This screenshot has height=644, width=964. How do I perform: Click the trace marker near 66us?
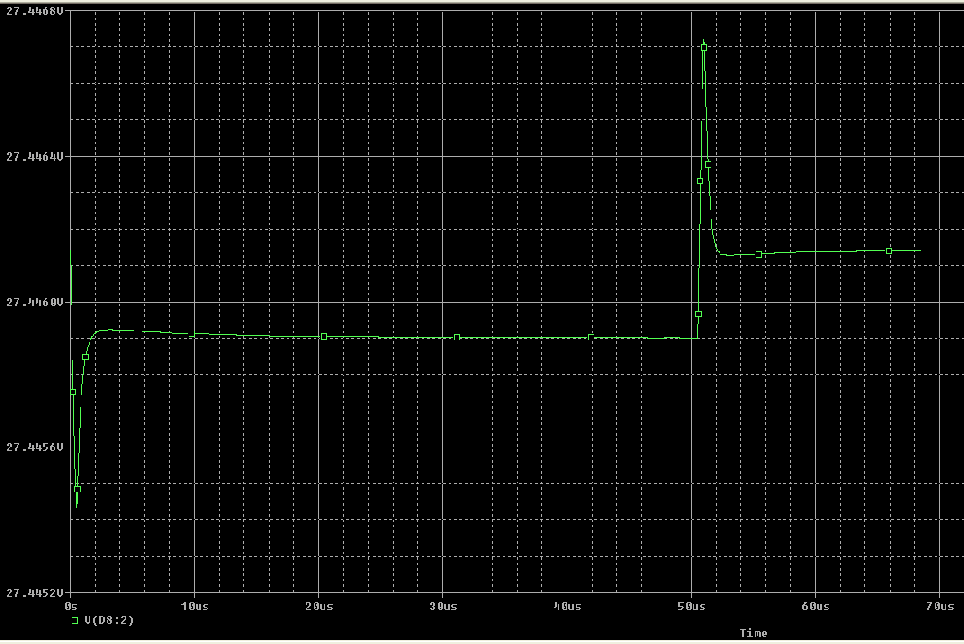[x=889, y=251]
